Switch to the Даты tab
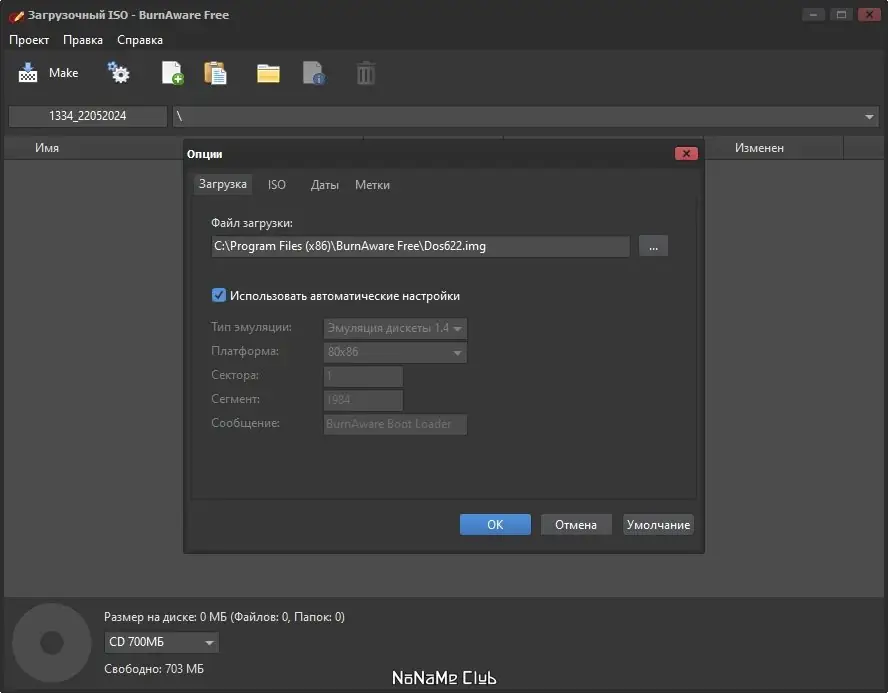This screenshot has height=693, width=888. 325,185
